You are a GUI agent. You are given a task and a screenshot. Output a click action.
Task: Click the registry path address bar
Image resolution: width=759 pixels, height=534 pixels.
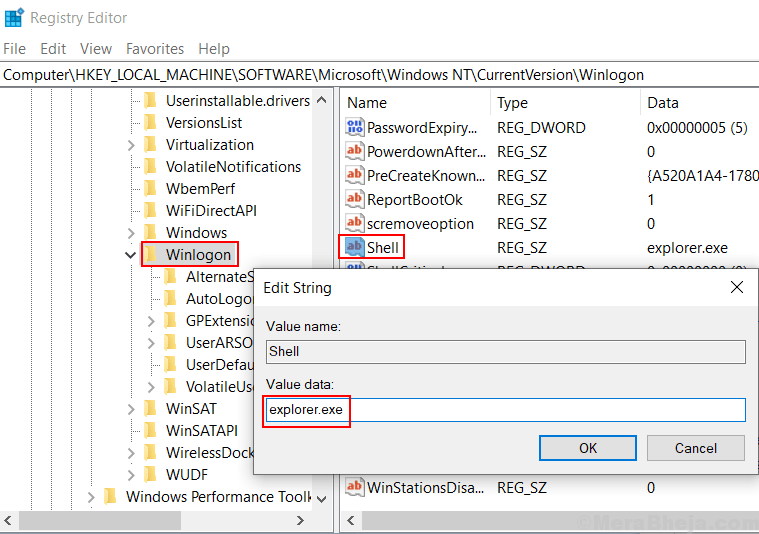380,75
